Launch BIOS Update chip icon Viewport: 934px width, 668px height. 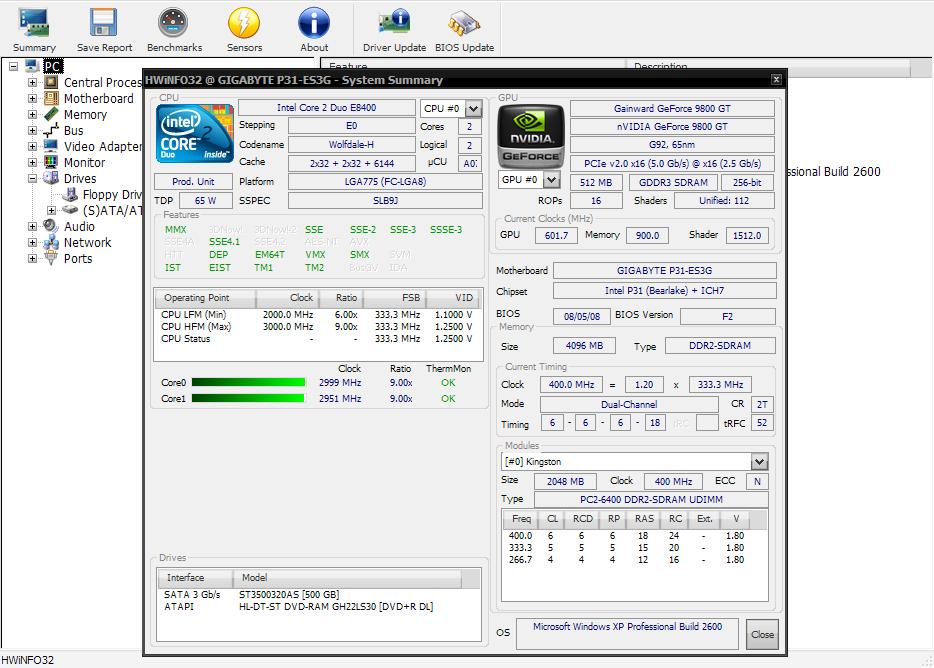(464, 24)
